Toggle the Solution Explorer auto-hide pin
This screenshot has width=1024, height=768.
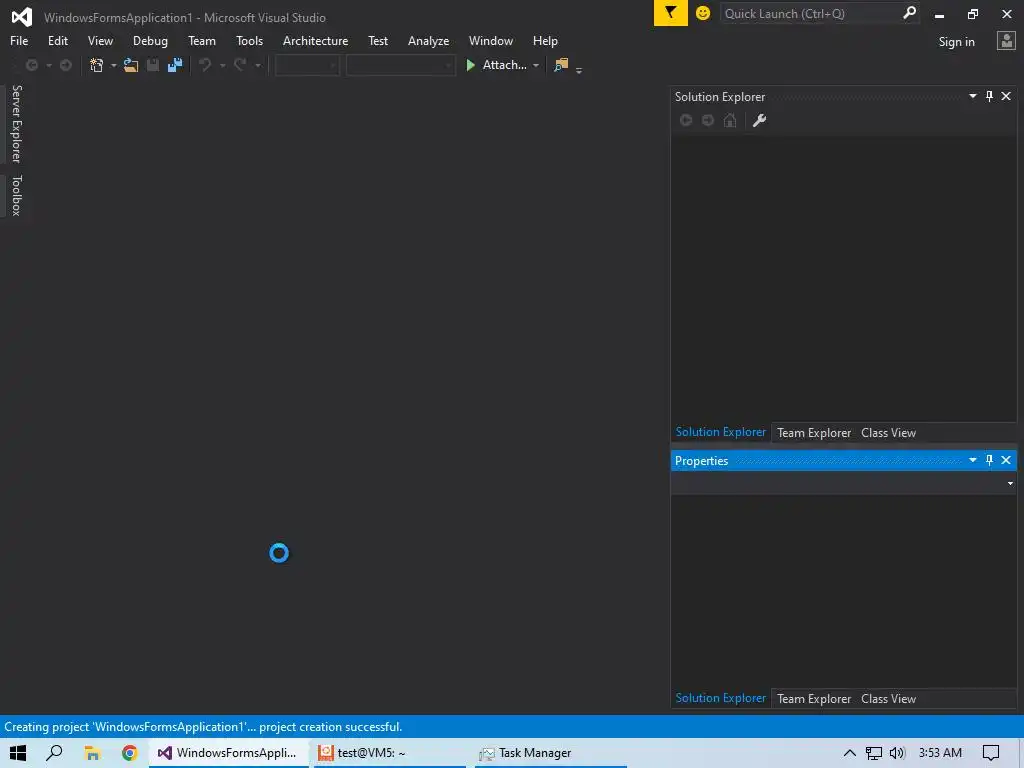(989, 96)
